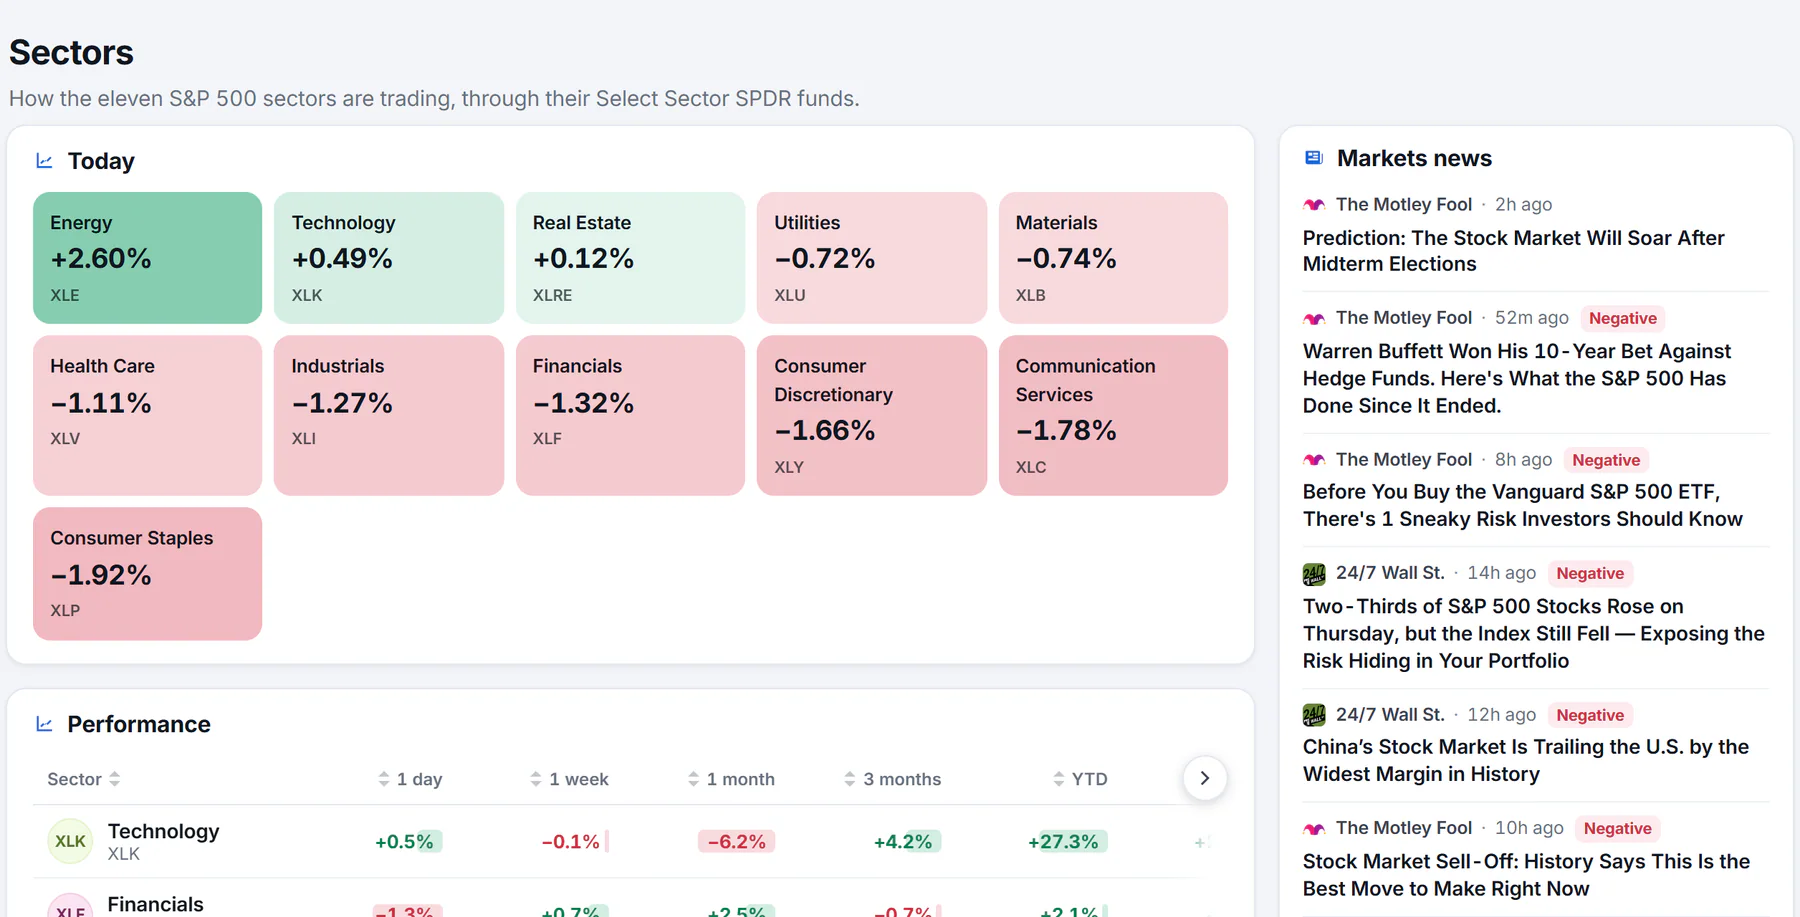Click the chart icon beside Today
Screen dimensions: 1800x917
coord(44,161)
